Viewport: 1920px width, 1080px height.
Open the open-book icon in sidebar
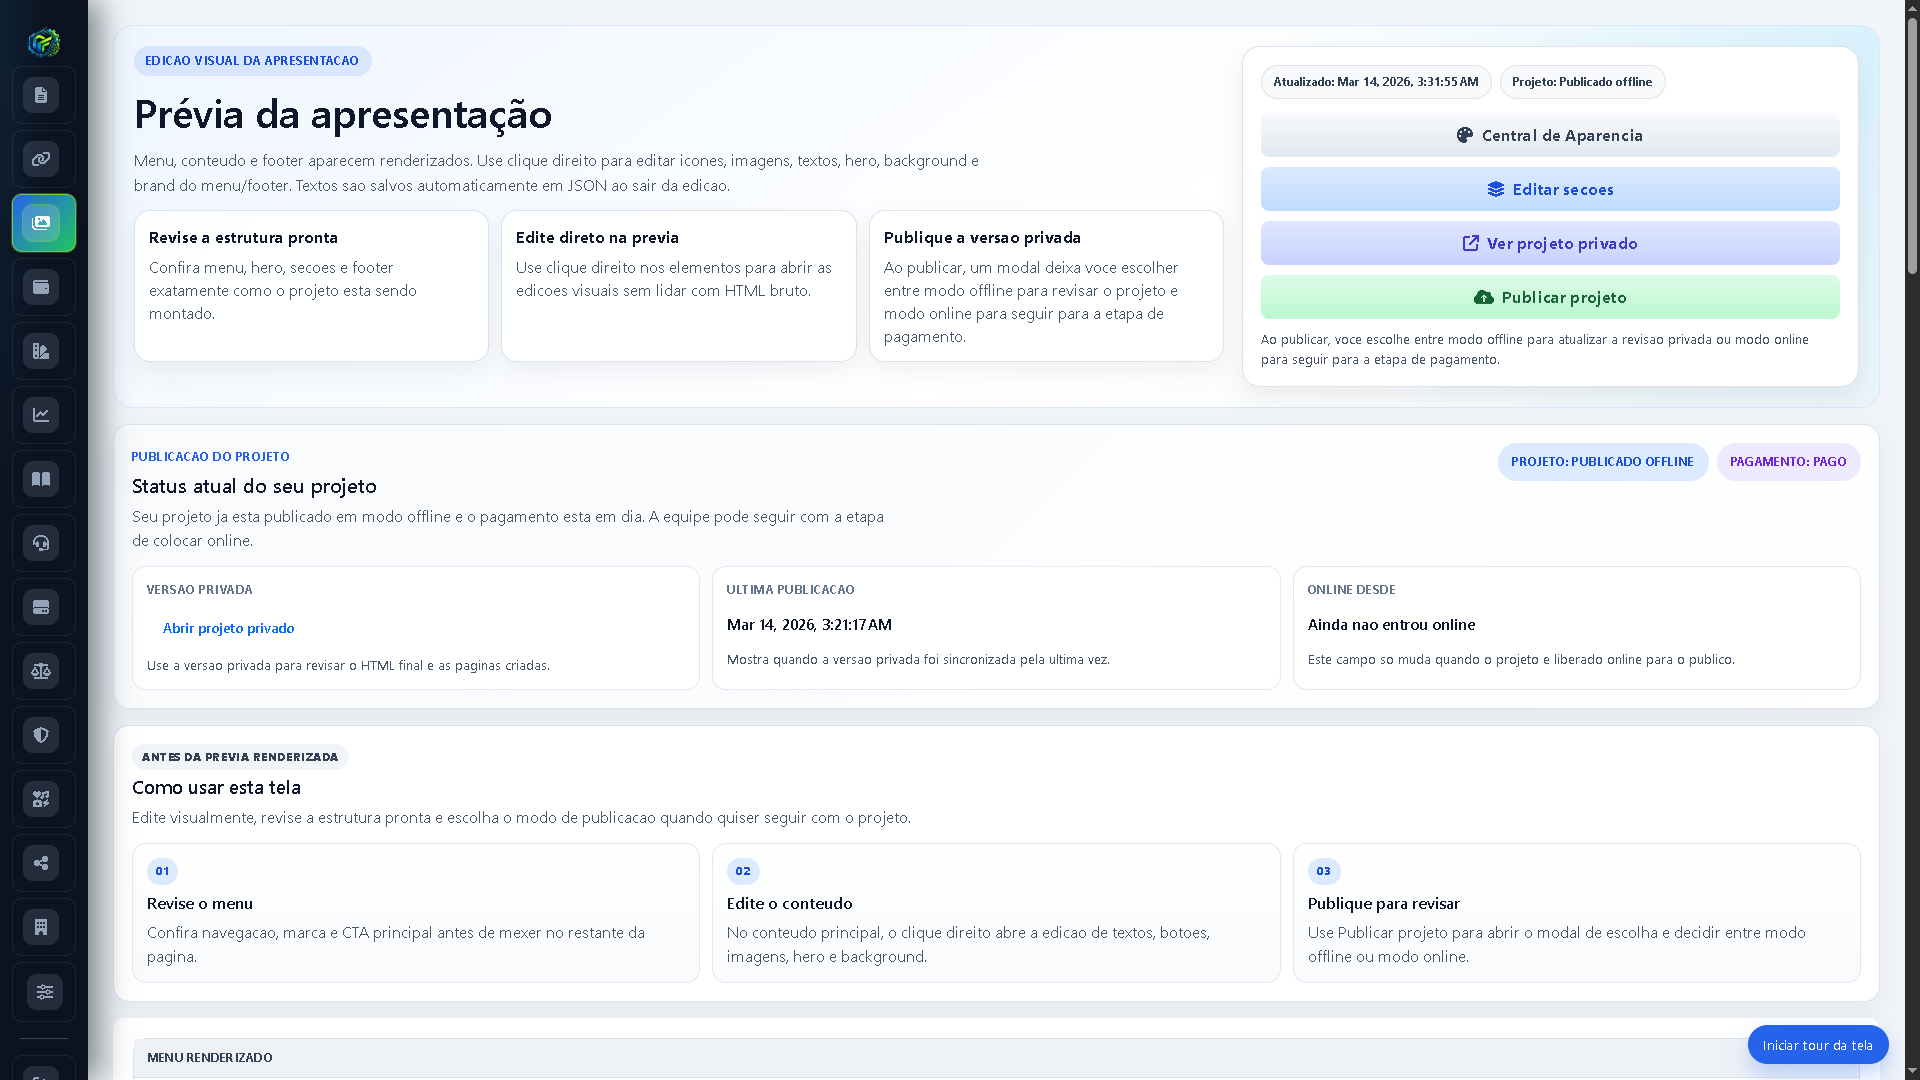pos(41,479)
